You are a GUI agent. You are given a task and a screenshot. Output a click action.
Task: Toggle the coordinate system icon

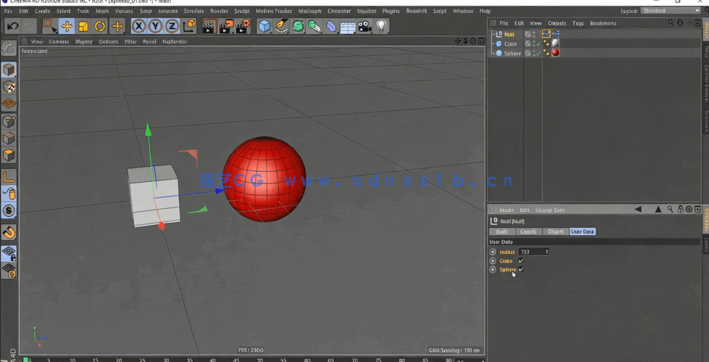tap(189, 26)
